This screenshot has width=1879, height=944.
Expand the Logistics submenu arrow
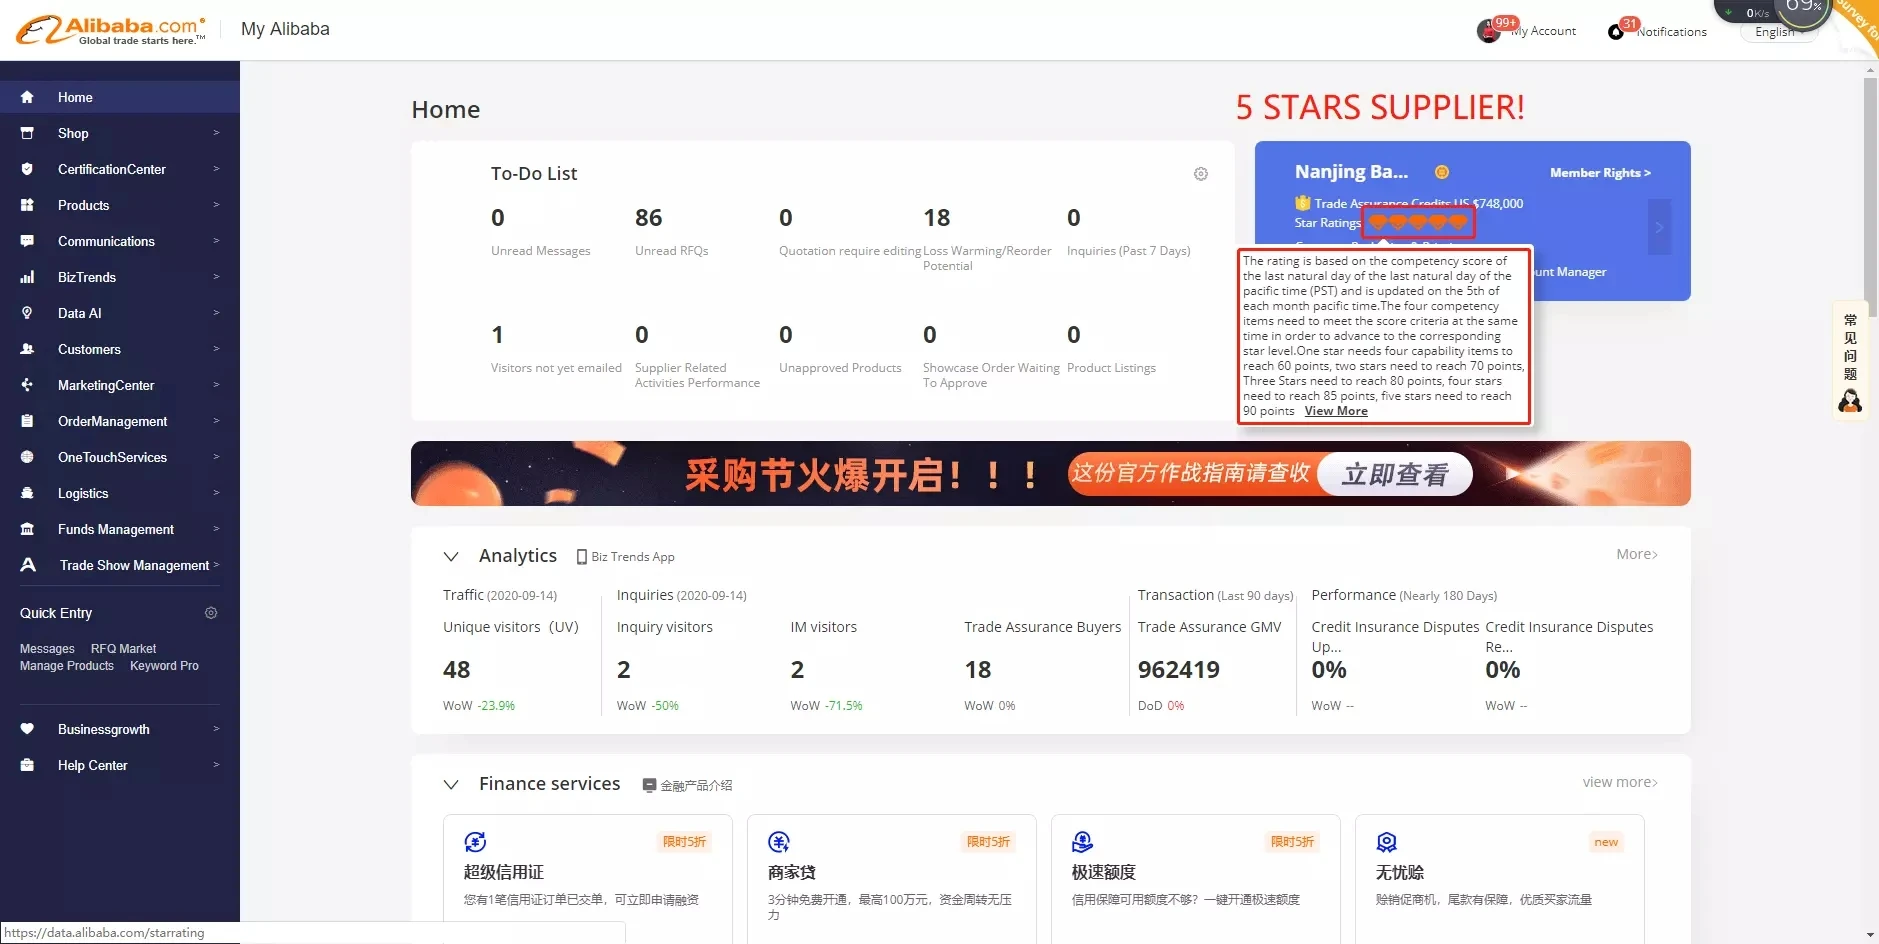tap(216, 493)
